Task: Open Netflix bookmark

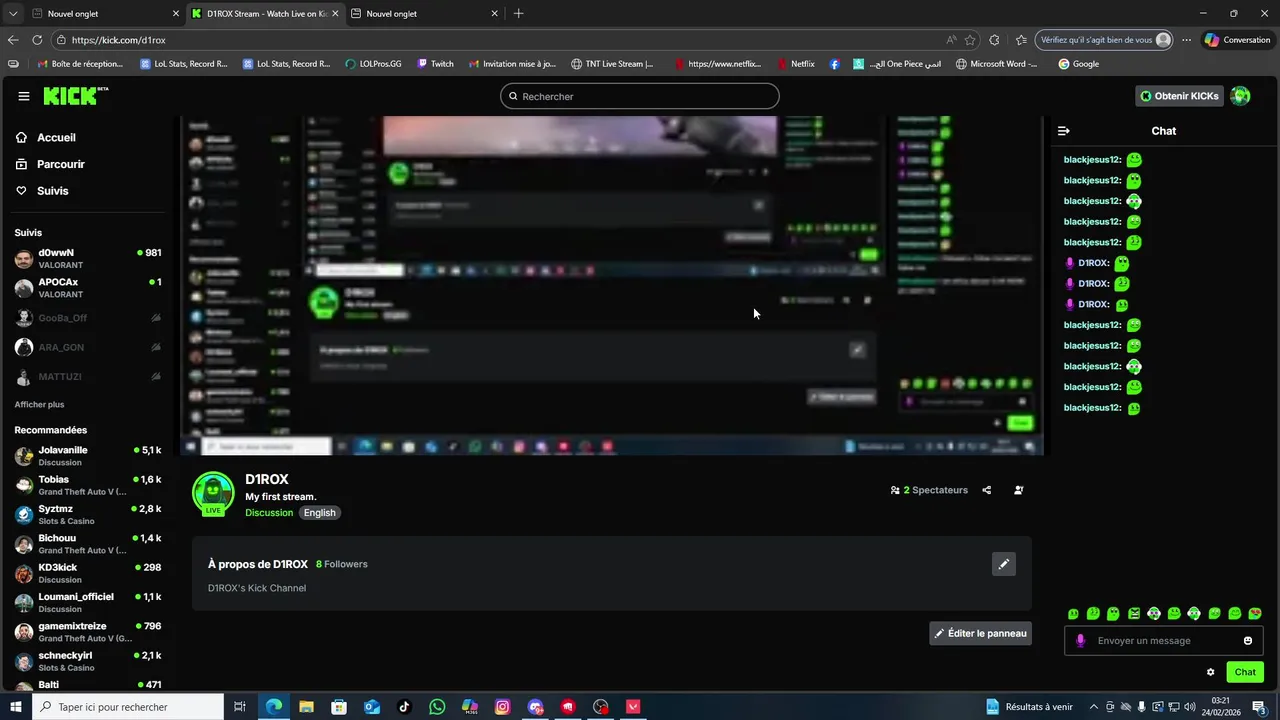Action: [x=796, y=64]
